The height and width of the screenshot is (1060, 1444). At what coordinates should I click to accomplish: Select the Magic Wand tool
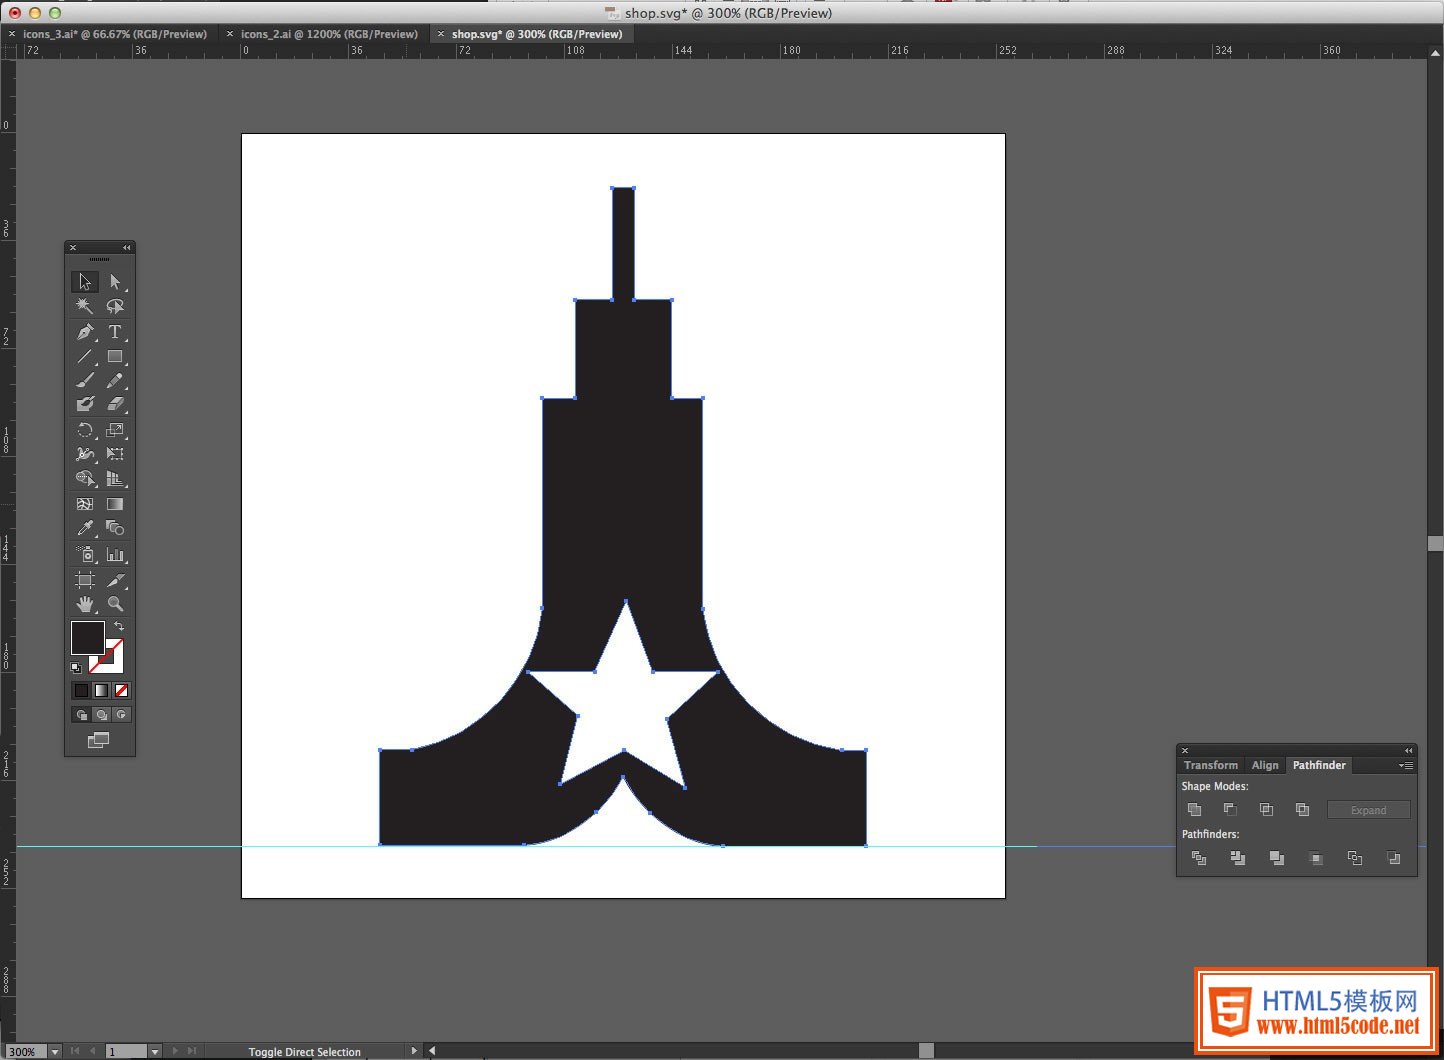85,306
